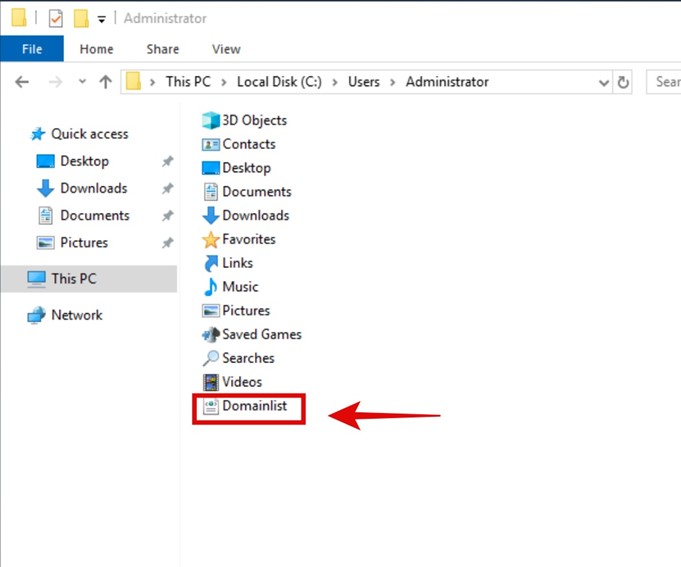Select the Pictures folder icon in file list

pos(211,310)
